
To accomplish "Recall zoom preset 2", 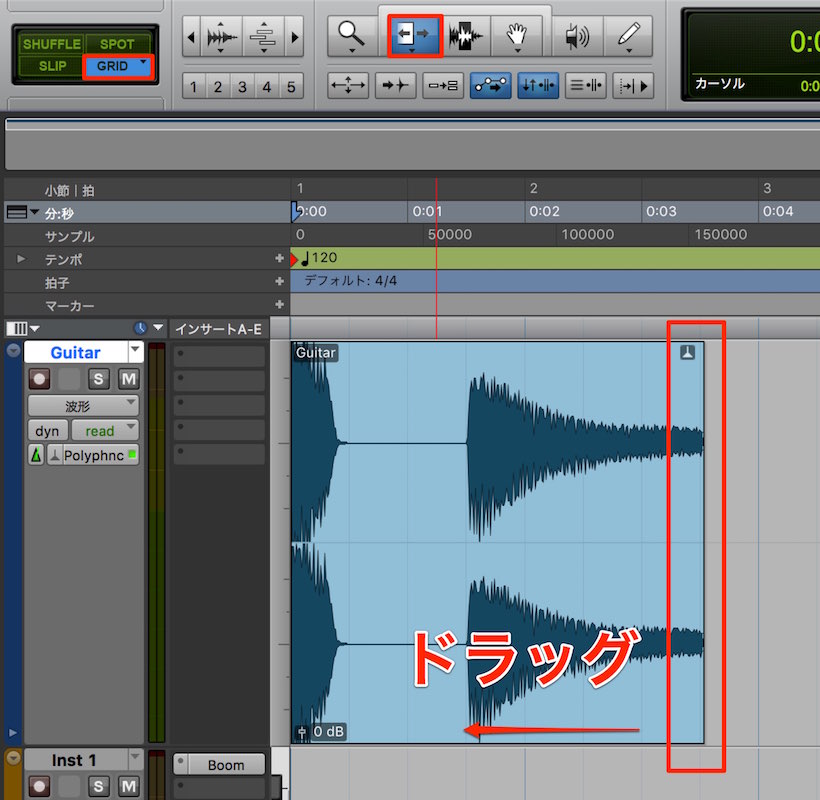I will click(218, 86).
